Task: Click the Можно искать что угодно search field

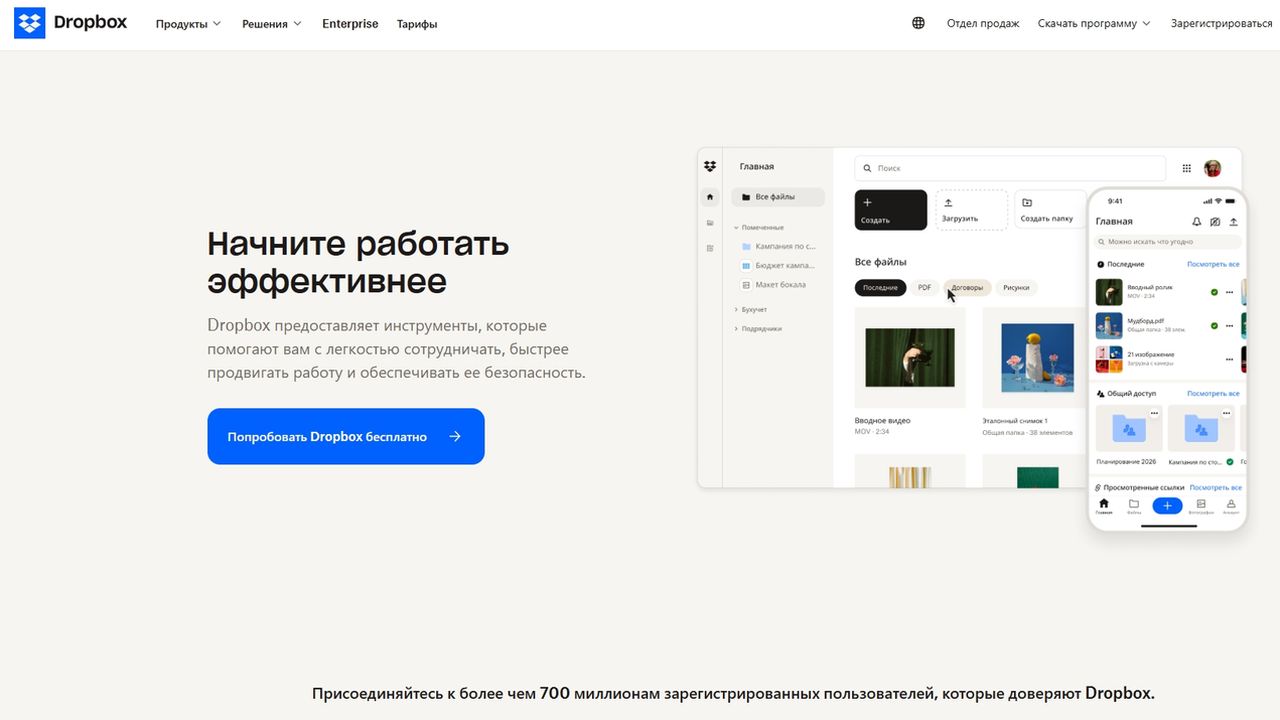Action: (1168, 242)
